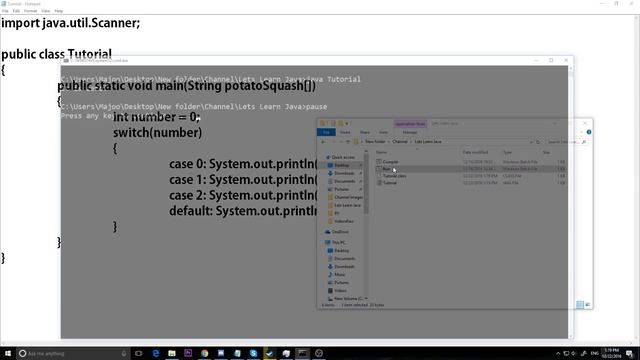Click the Explorer Back navigation arrow
This screenshot has height=360, width=640.
pyautogui.click(x=323, y=142)
